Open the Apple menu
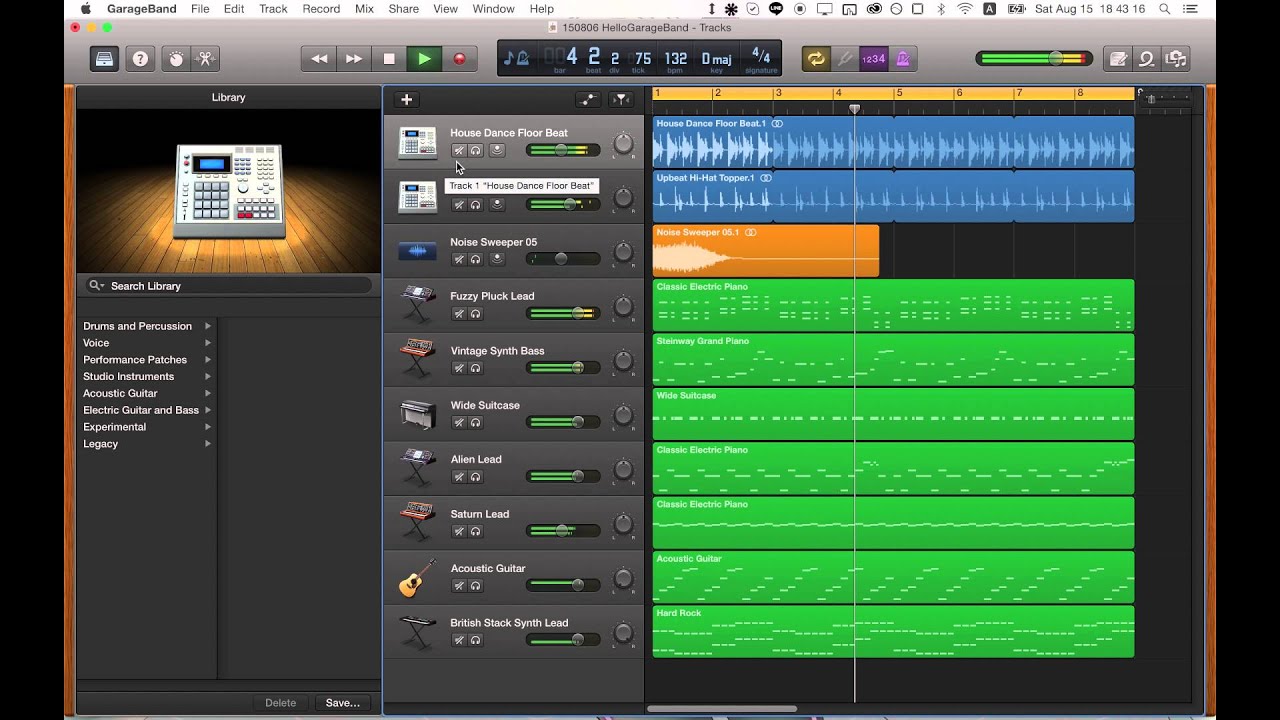 pos(85,9)
